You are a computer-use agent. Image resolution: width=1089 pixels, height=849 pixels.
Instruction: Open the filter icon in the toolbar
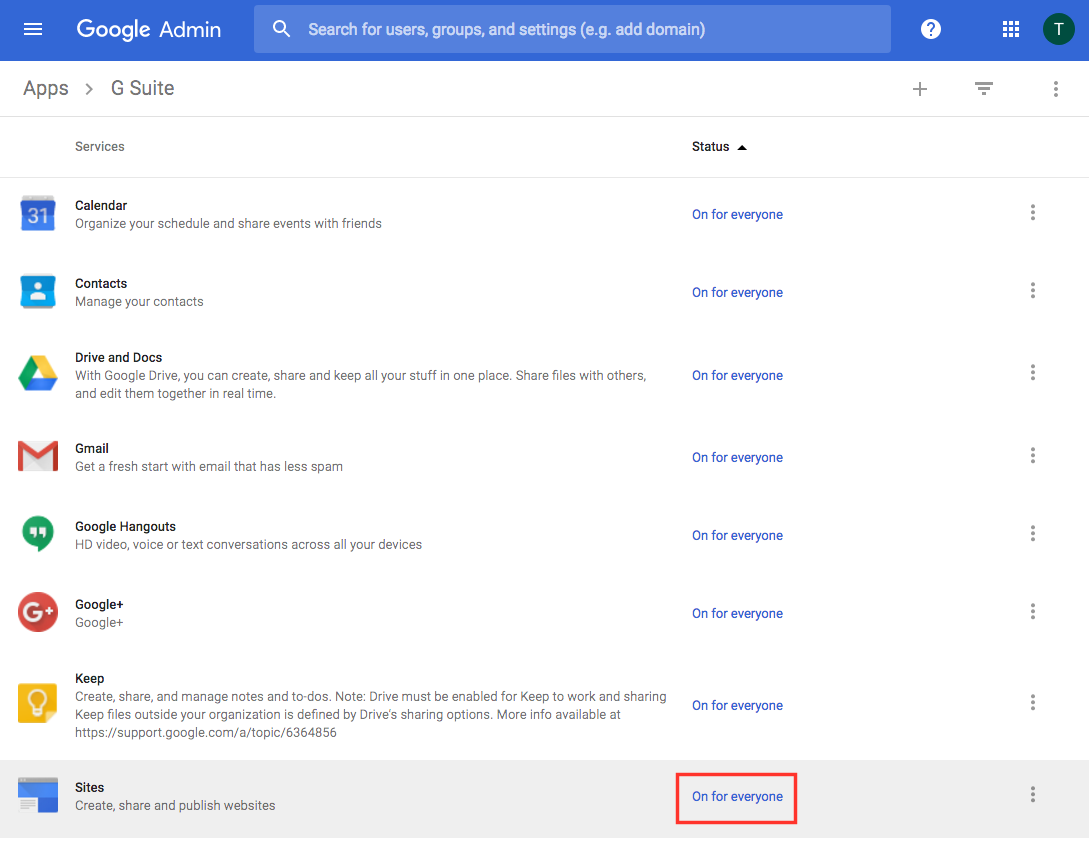pyautogui.click(x=983, y=88)
